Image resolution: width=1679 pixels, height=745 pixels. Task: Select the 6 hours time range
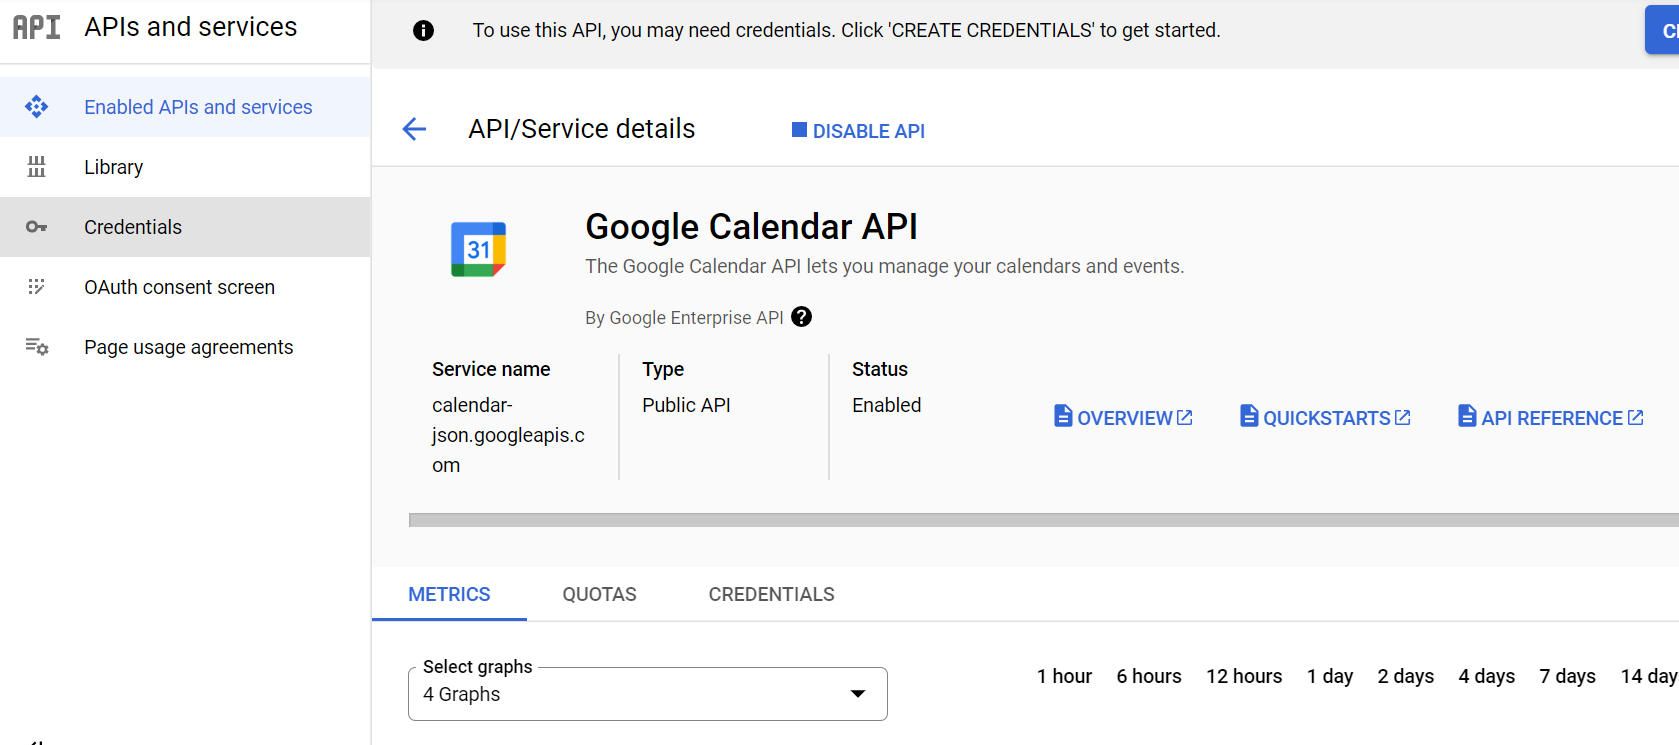click(x=1149, y=676)
